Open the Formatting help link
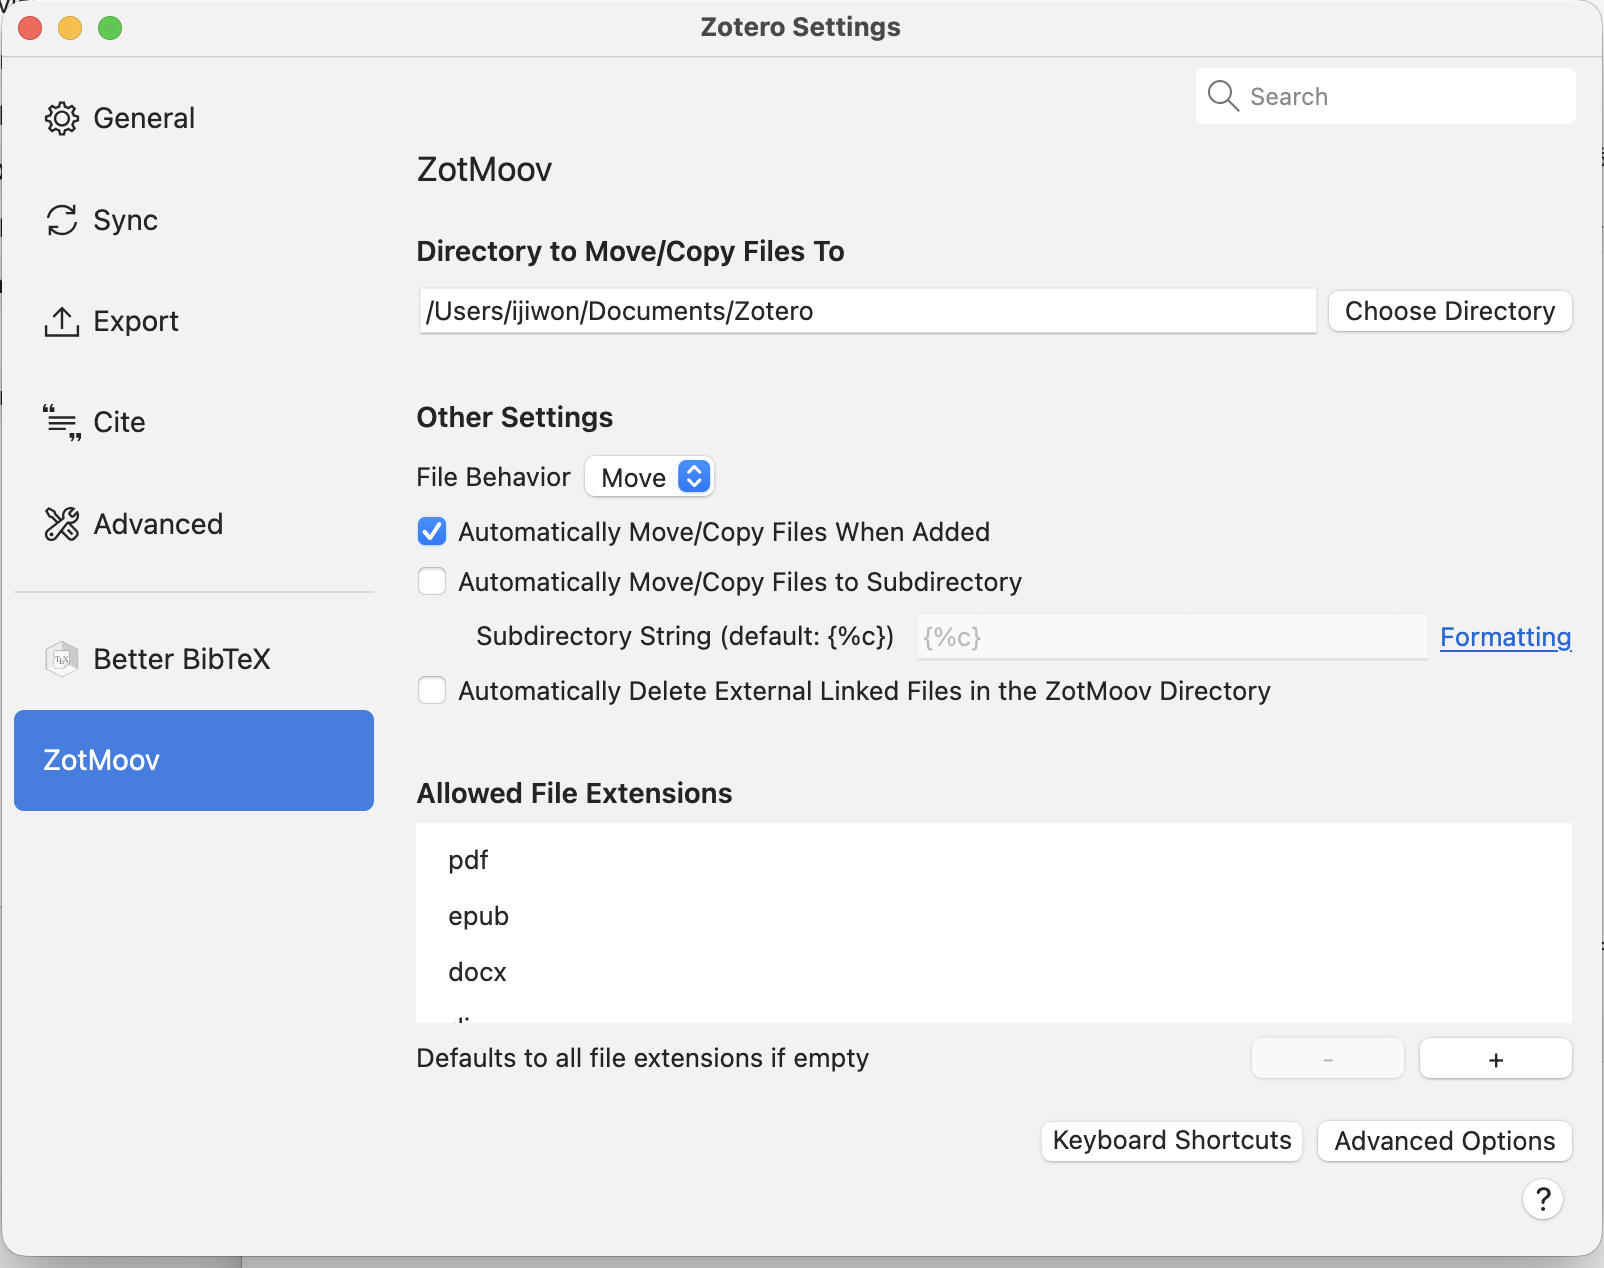1604x1268 pixels. (x=1505, y=637)
